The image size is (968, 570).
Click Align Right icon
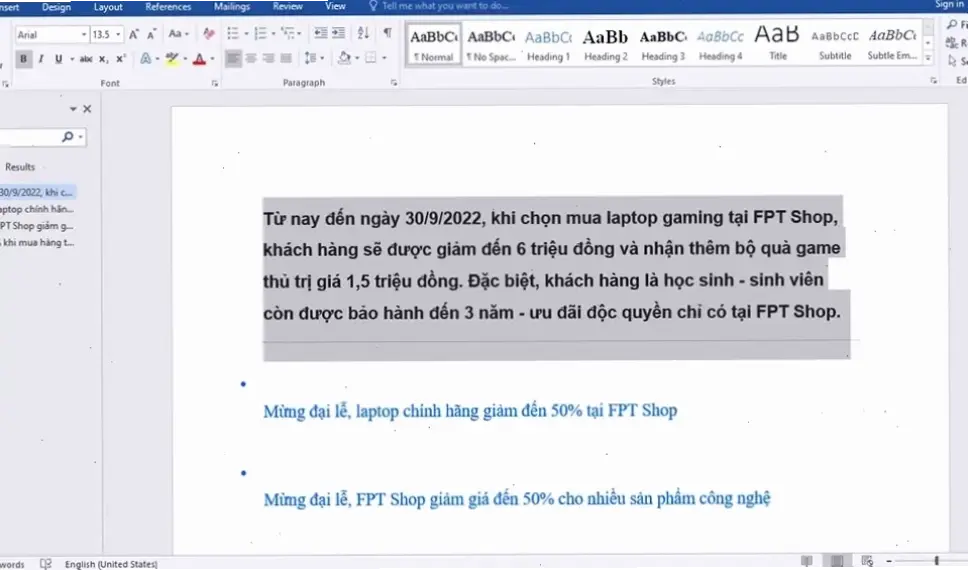(268, 59)
